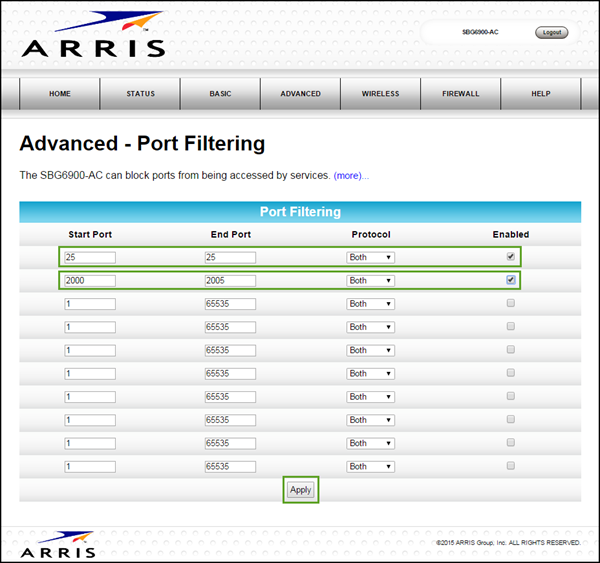Disable the port 25 filter checkbox
Screen dimensions: 600x563
511,256
